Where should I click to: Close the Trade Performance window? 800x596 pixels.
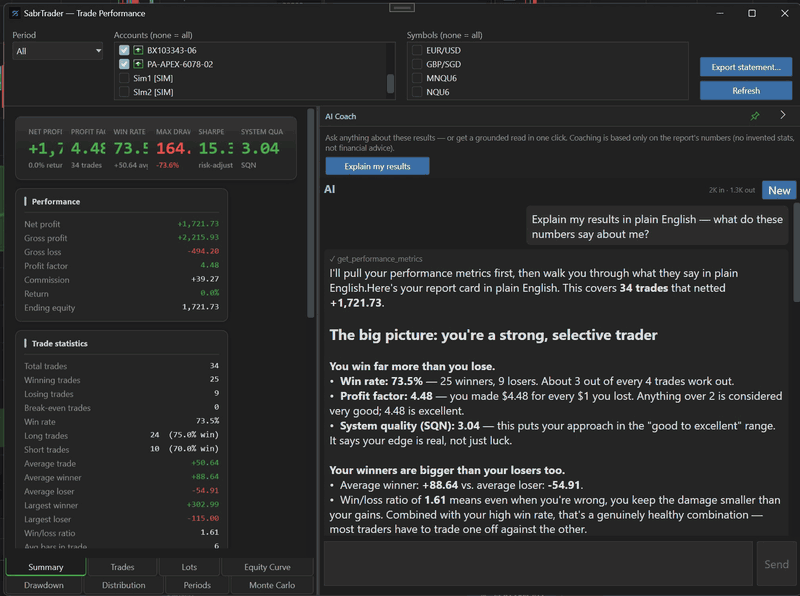pos(785,13)
